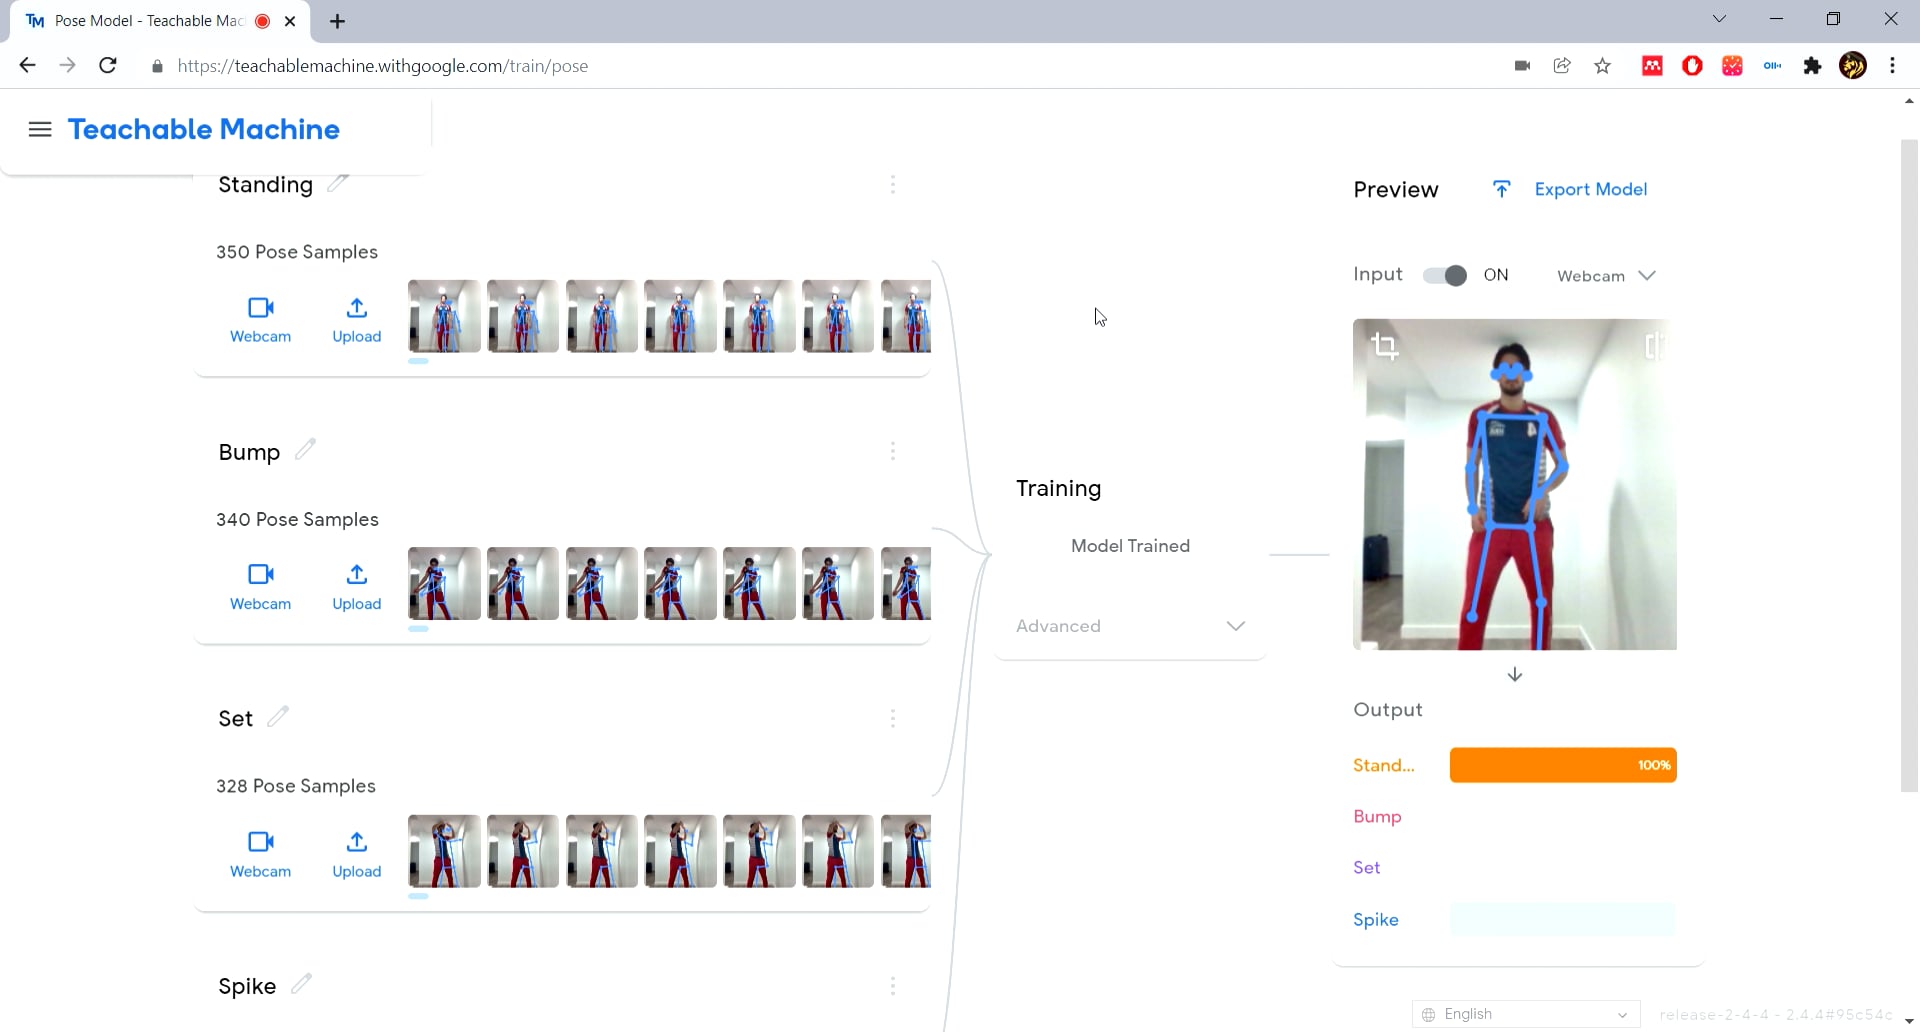This screenshot has height=1032, width=1920.
Task: Edit the Standing class name with pencil icon
Action: (x=337, y=183)
